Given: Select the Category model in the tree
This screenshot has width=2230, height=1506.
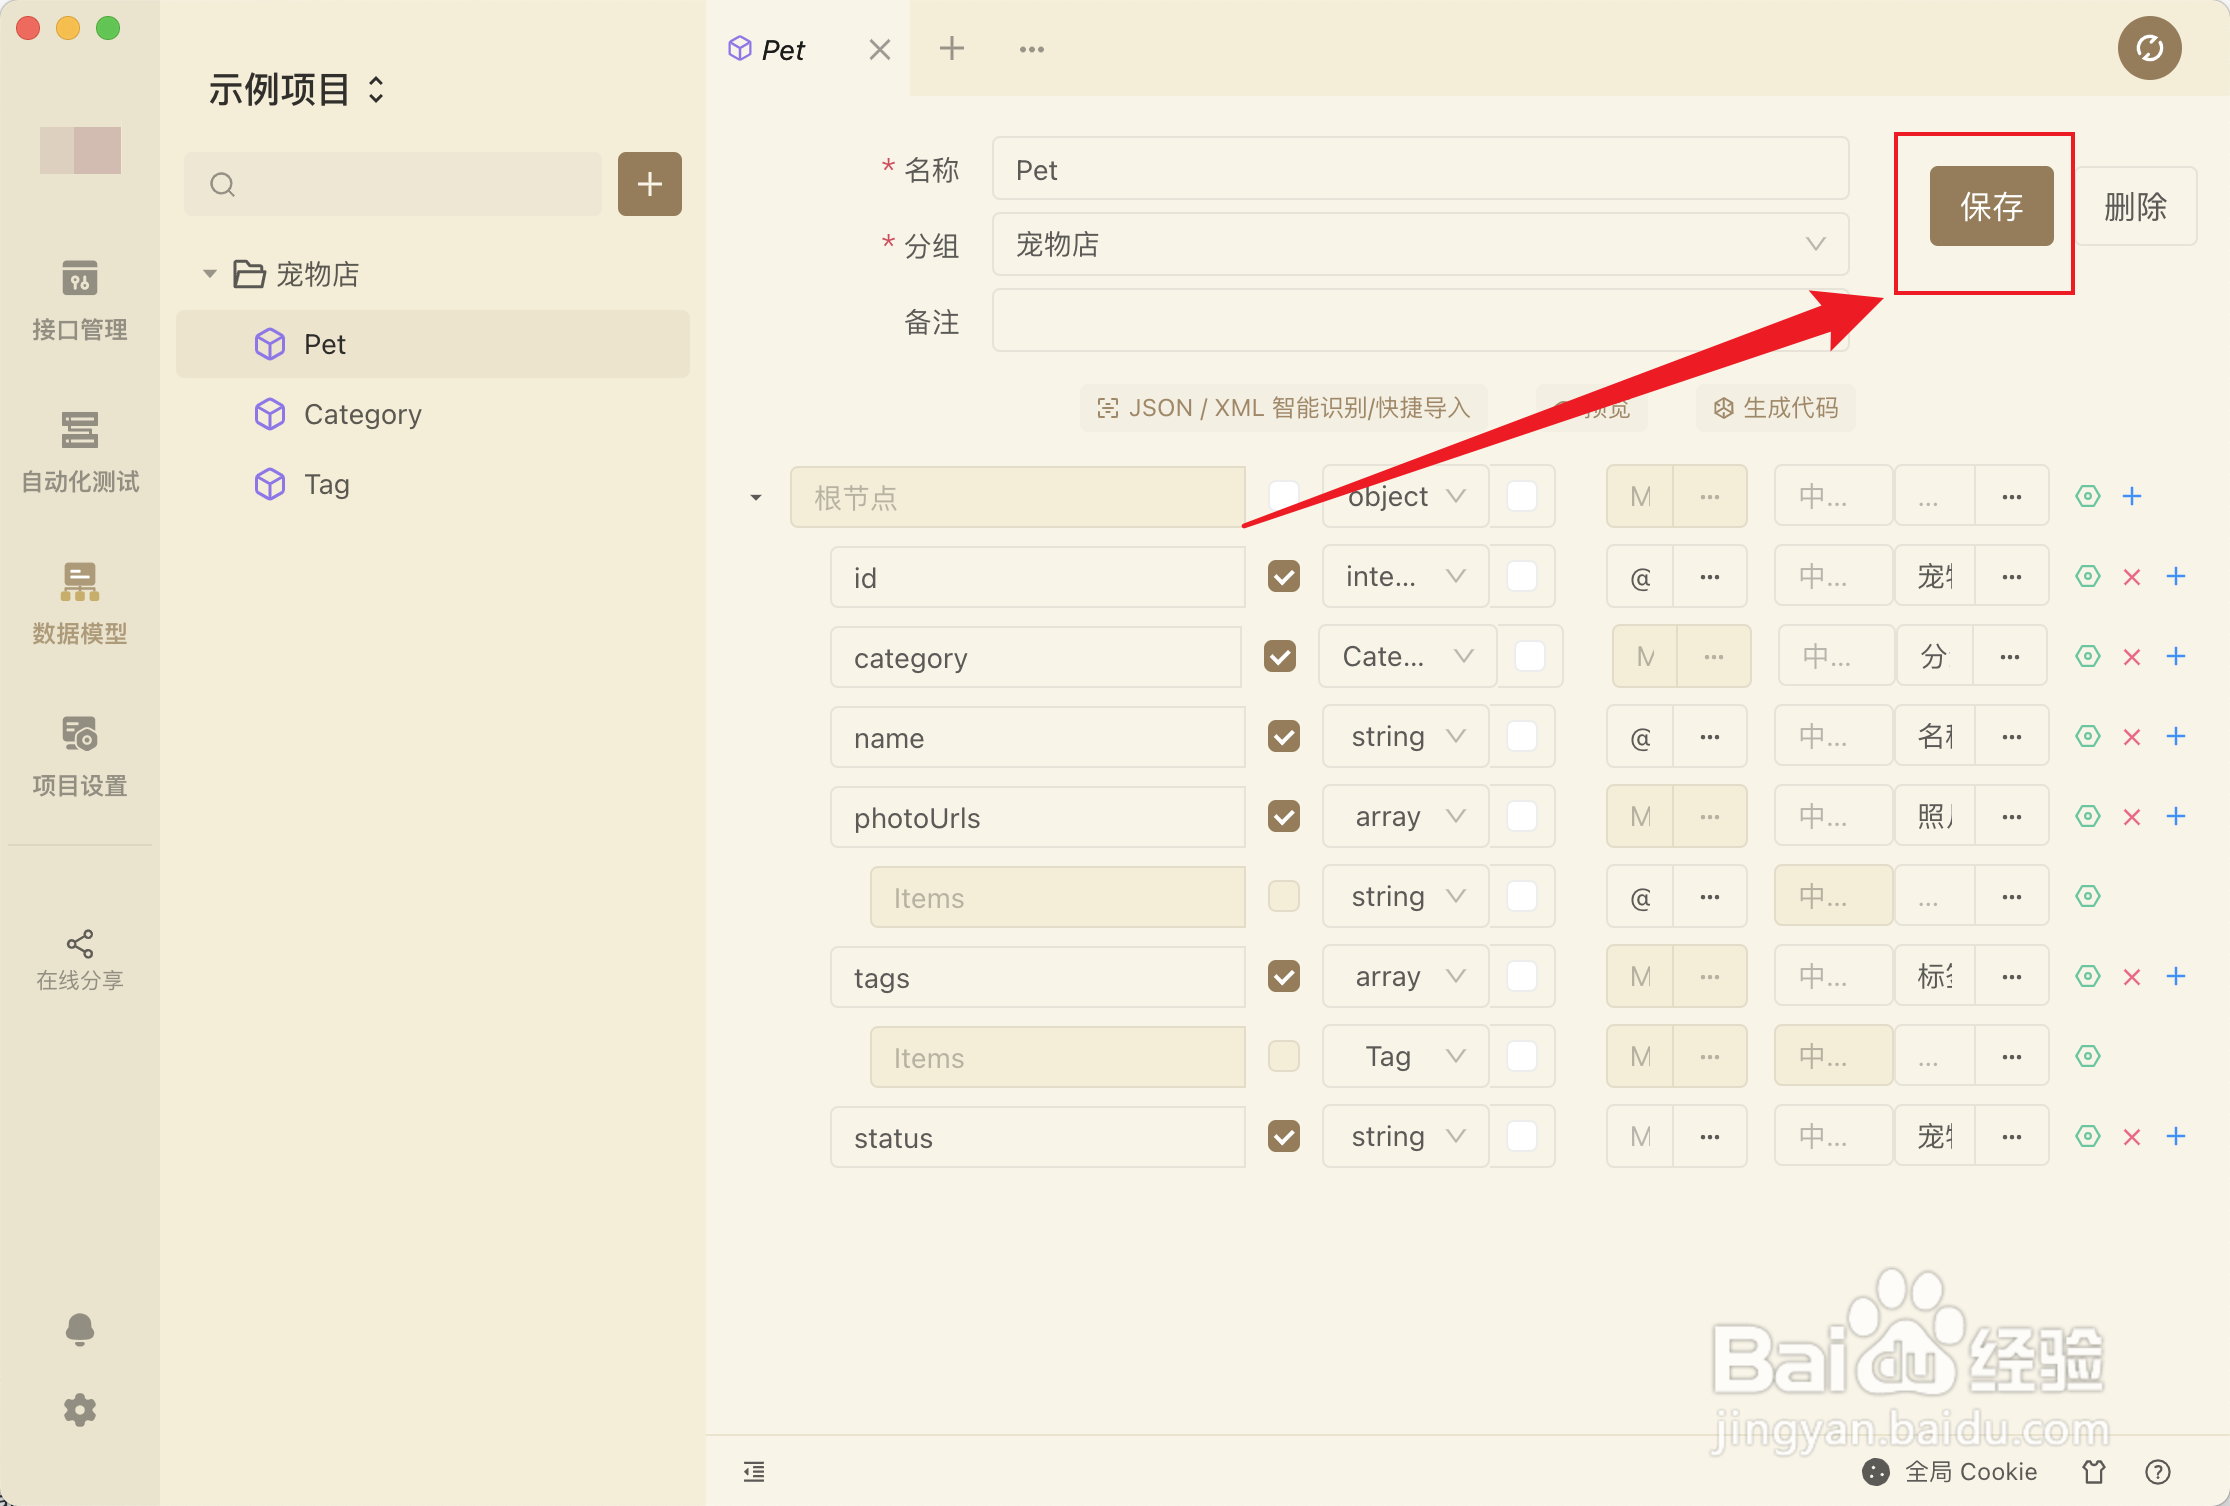Looking at the screenshot, I should [362, 414].
